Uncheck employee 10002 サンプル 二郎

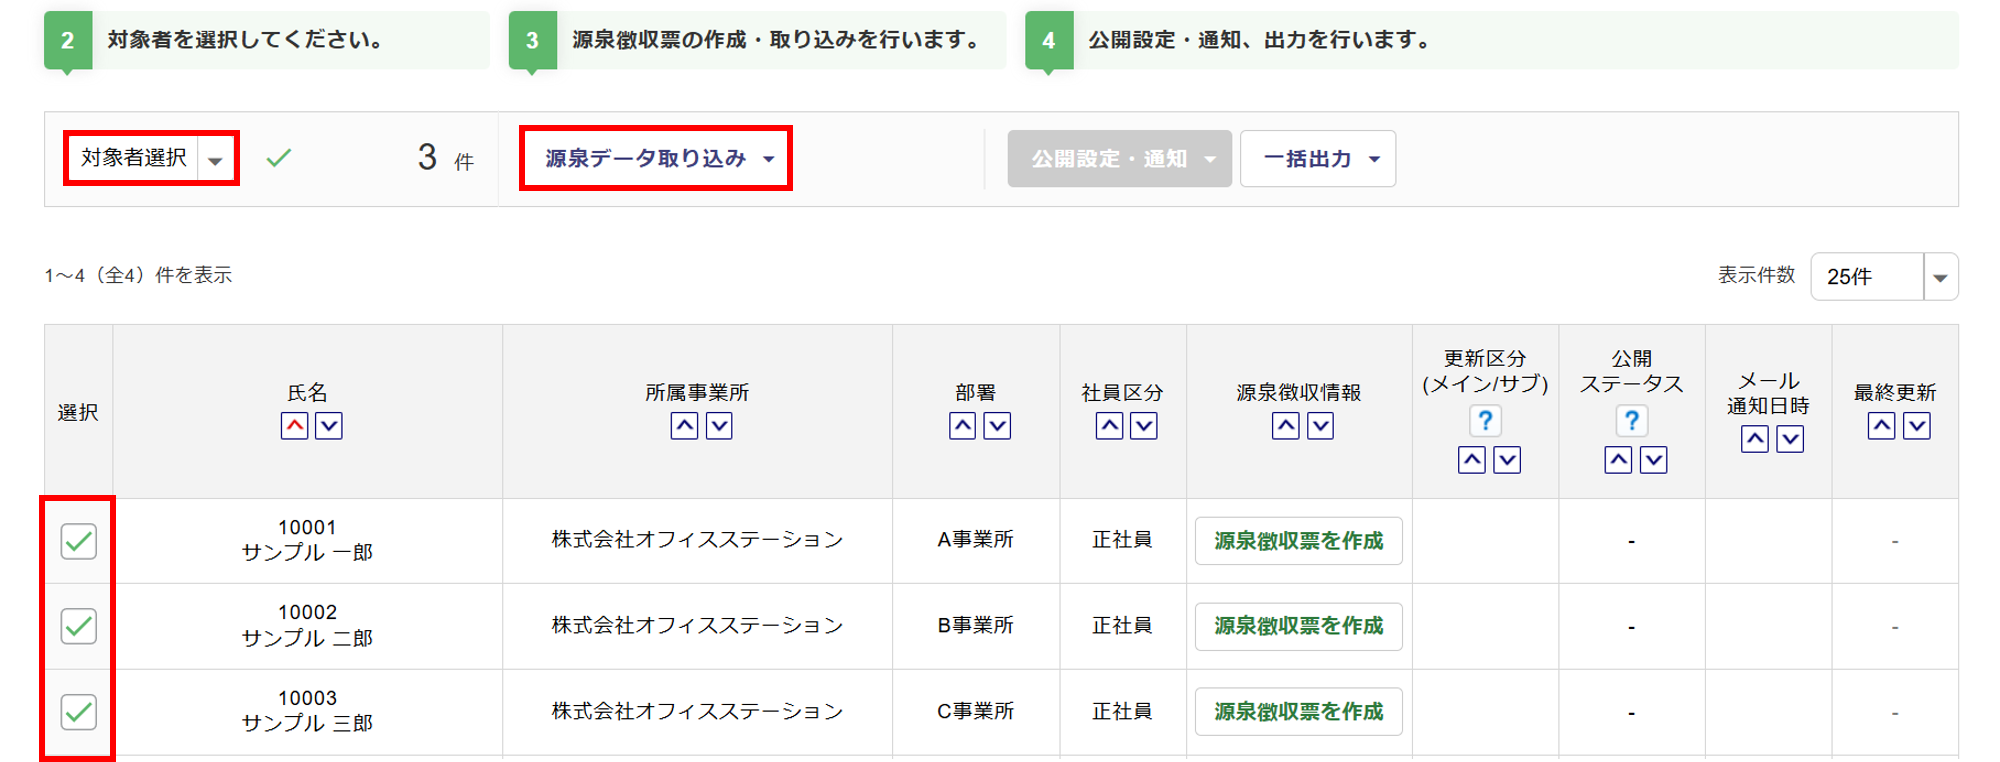[x=78, y=626]
